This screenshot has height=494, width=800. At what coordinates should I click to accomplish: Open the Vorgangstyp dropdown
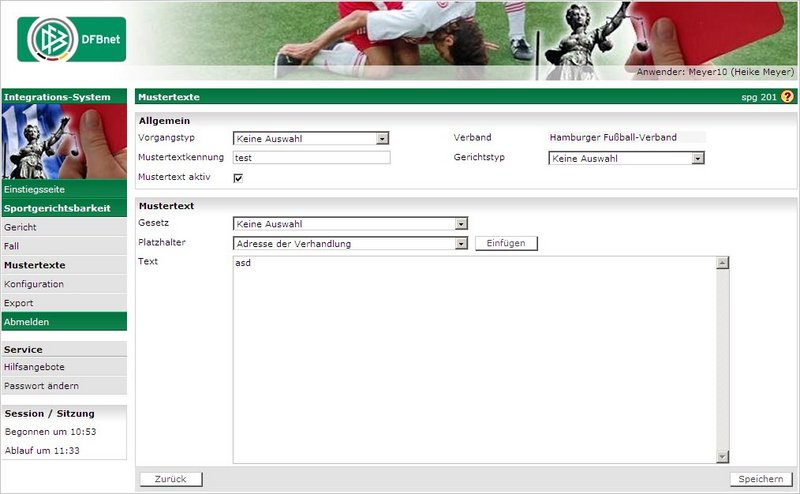pos(310,139)
